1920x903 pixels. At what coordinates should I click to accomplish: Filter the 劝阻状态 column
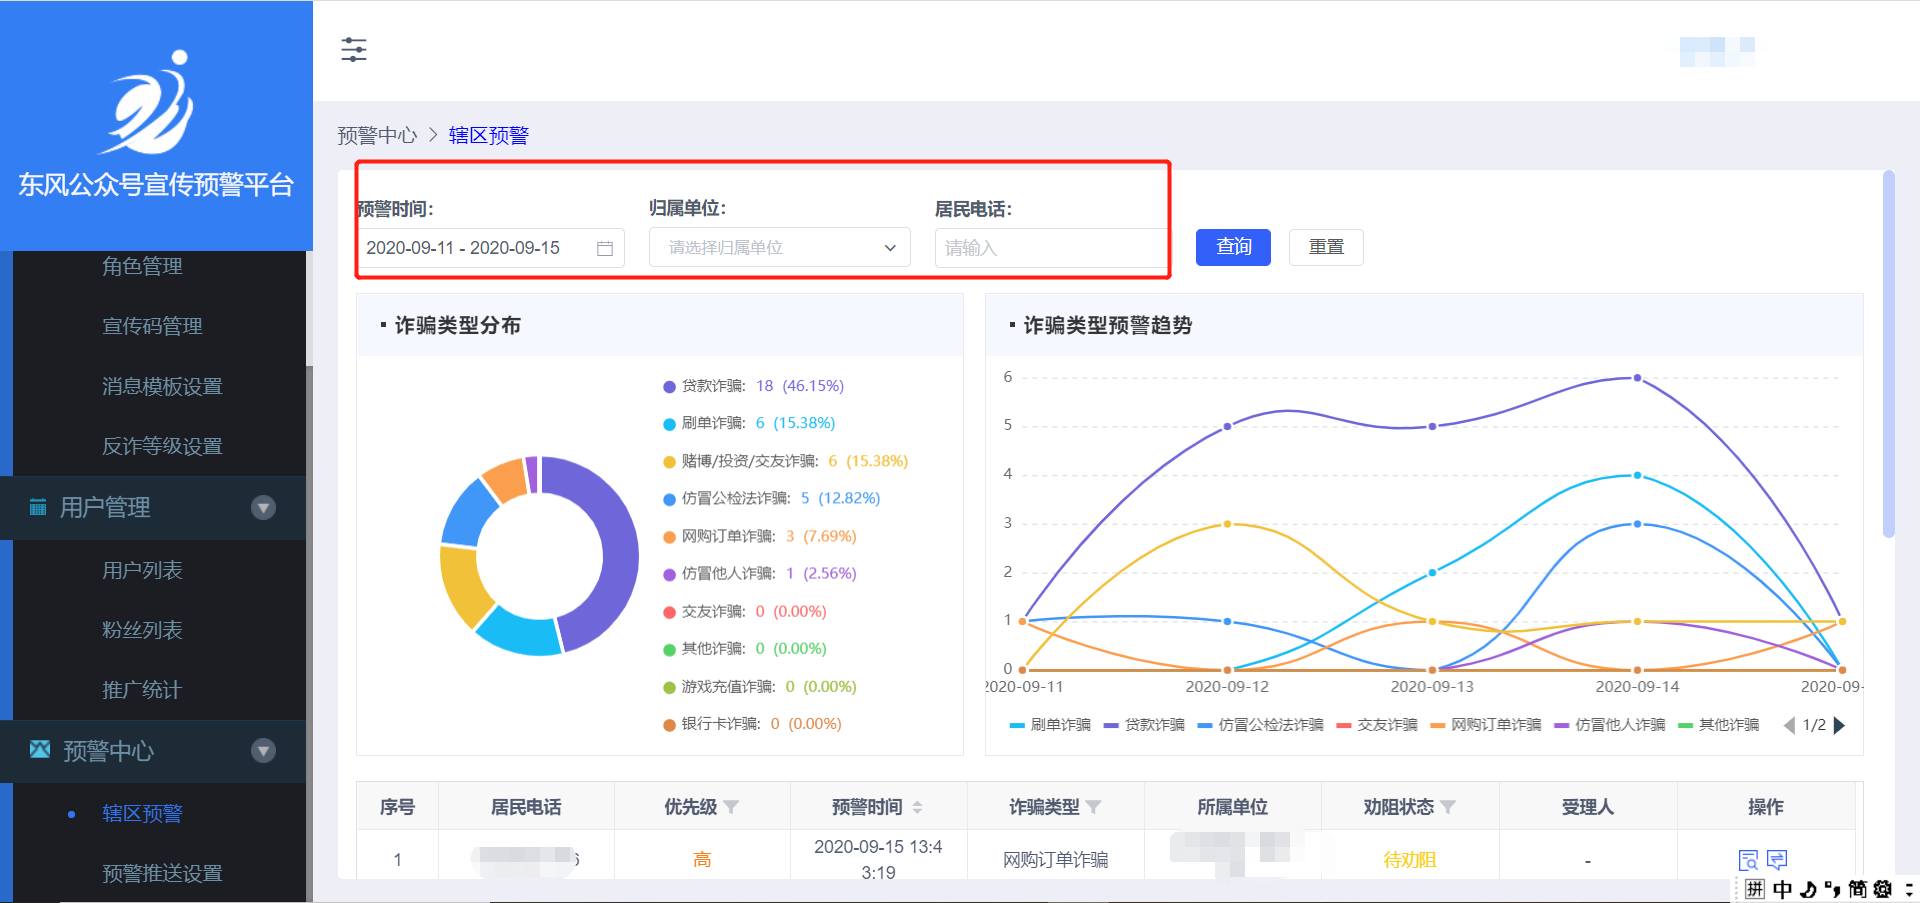coord(1448,807)
